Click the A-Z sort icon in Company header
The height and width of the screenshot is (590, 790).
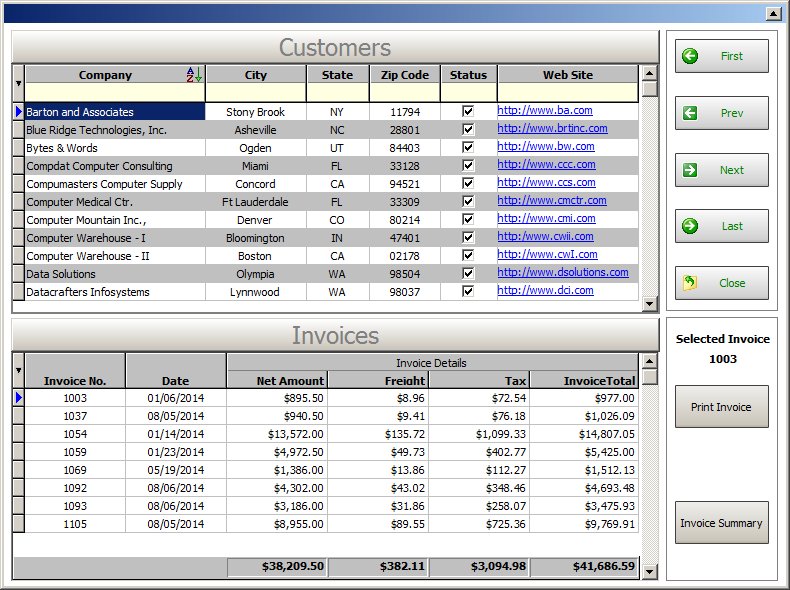194,75
